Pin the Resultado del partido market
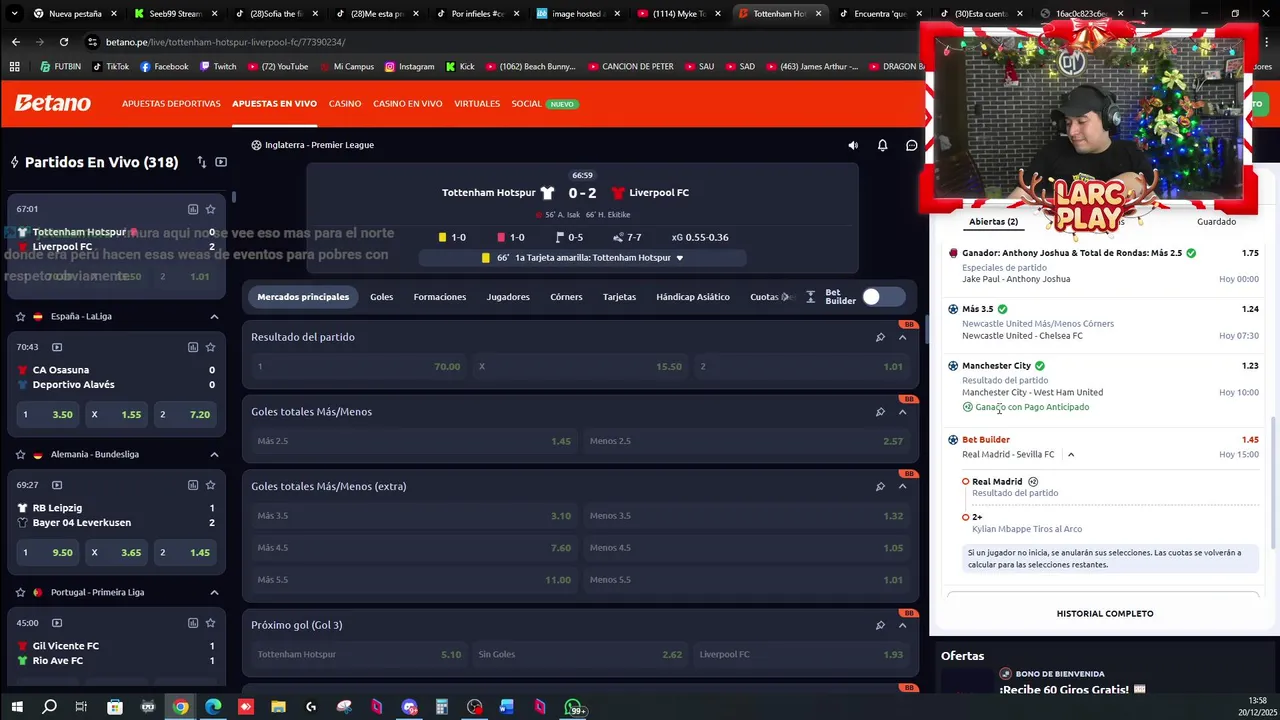 (880, 337)
